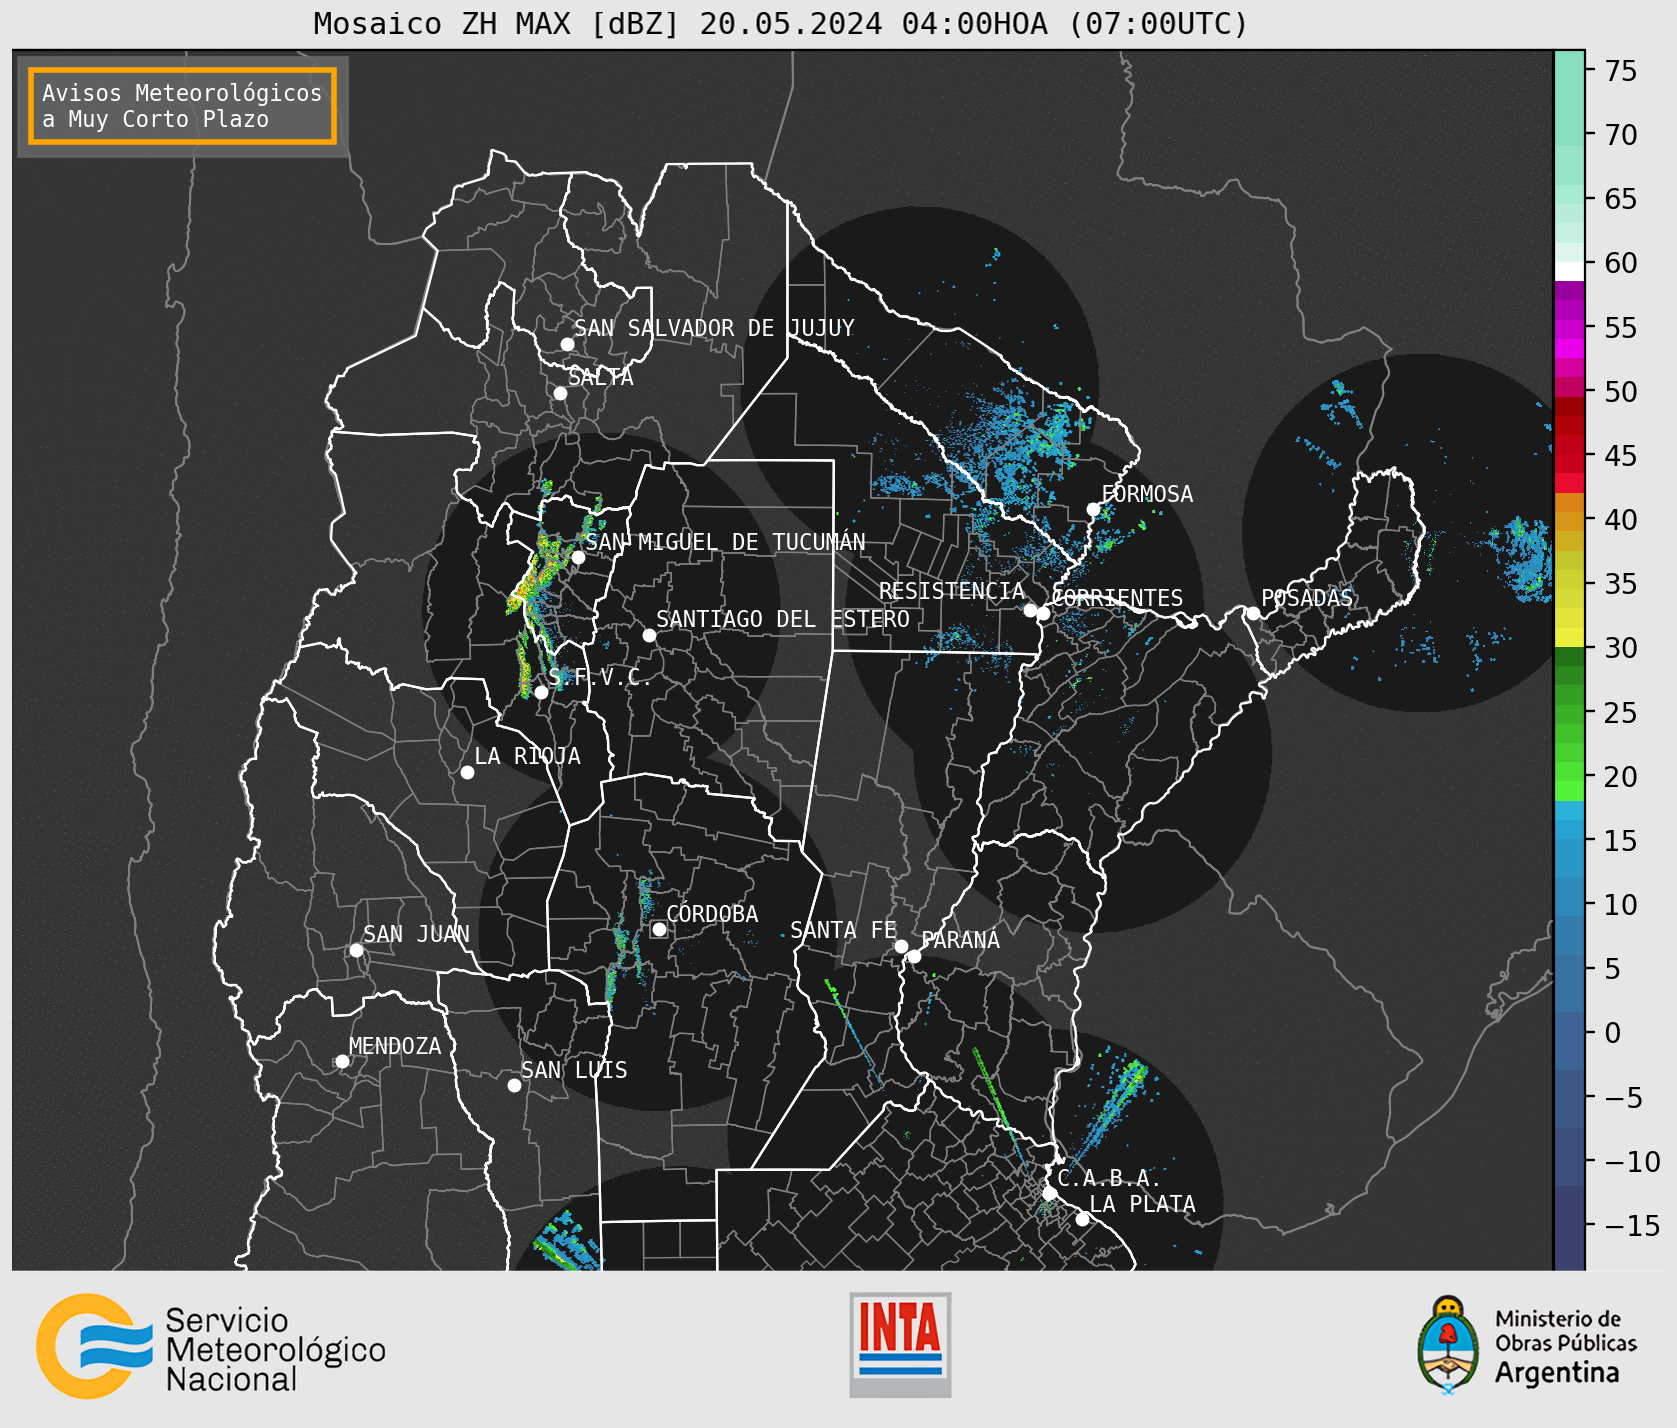The height and width of the screenshot is (1428, 1677).
Task: Click the FORMOSA label text
Action: (x=1147, y=494)
